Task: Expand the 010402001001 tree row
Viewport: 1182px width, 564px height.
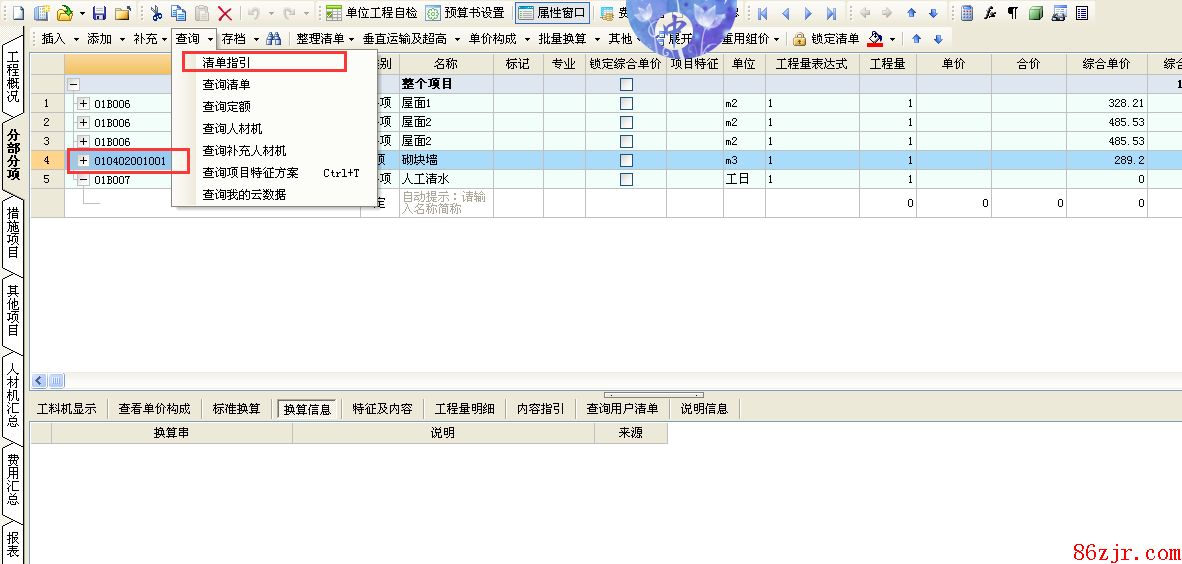Action: [x=83, y=161]
